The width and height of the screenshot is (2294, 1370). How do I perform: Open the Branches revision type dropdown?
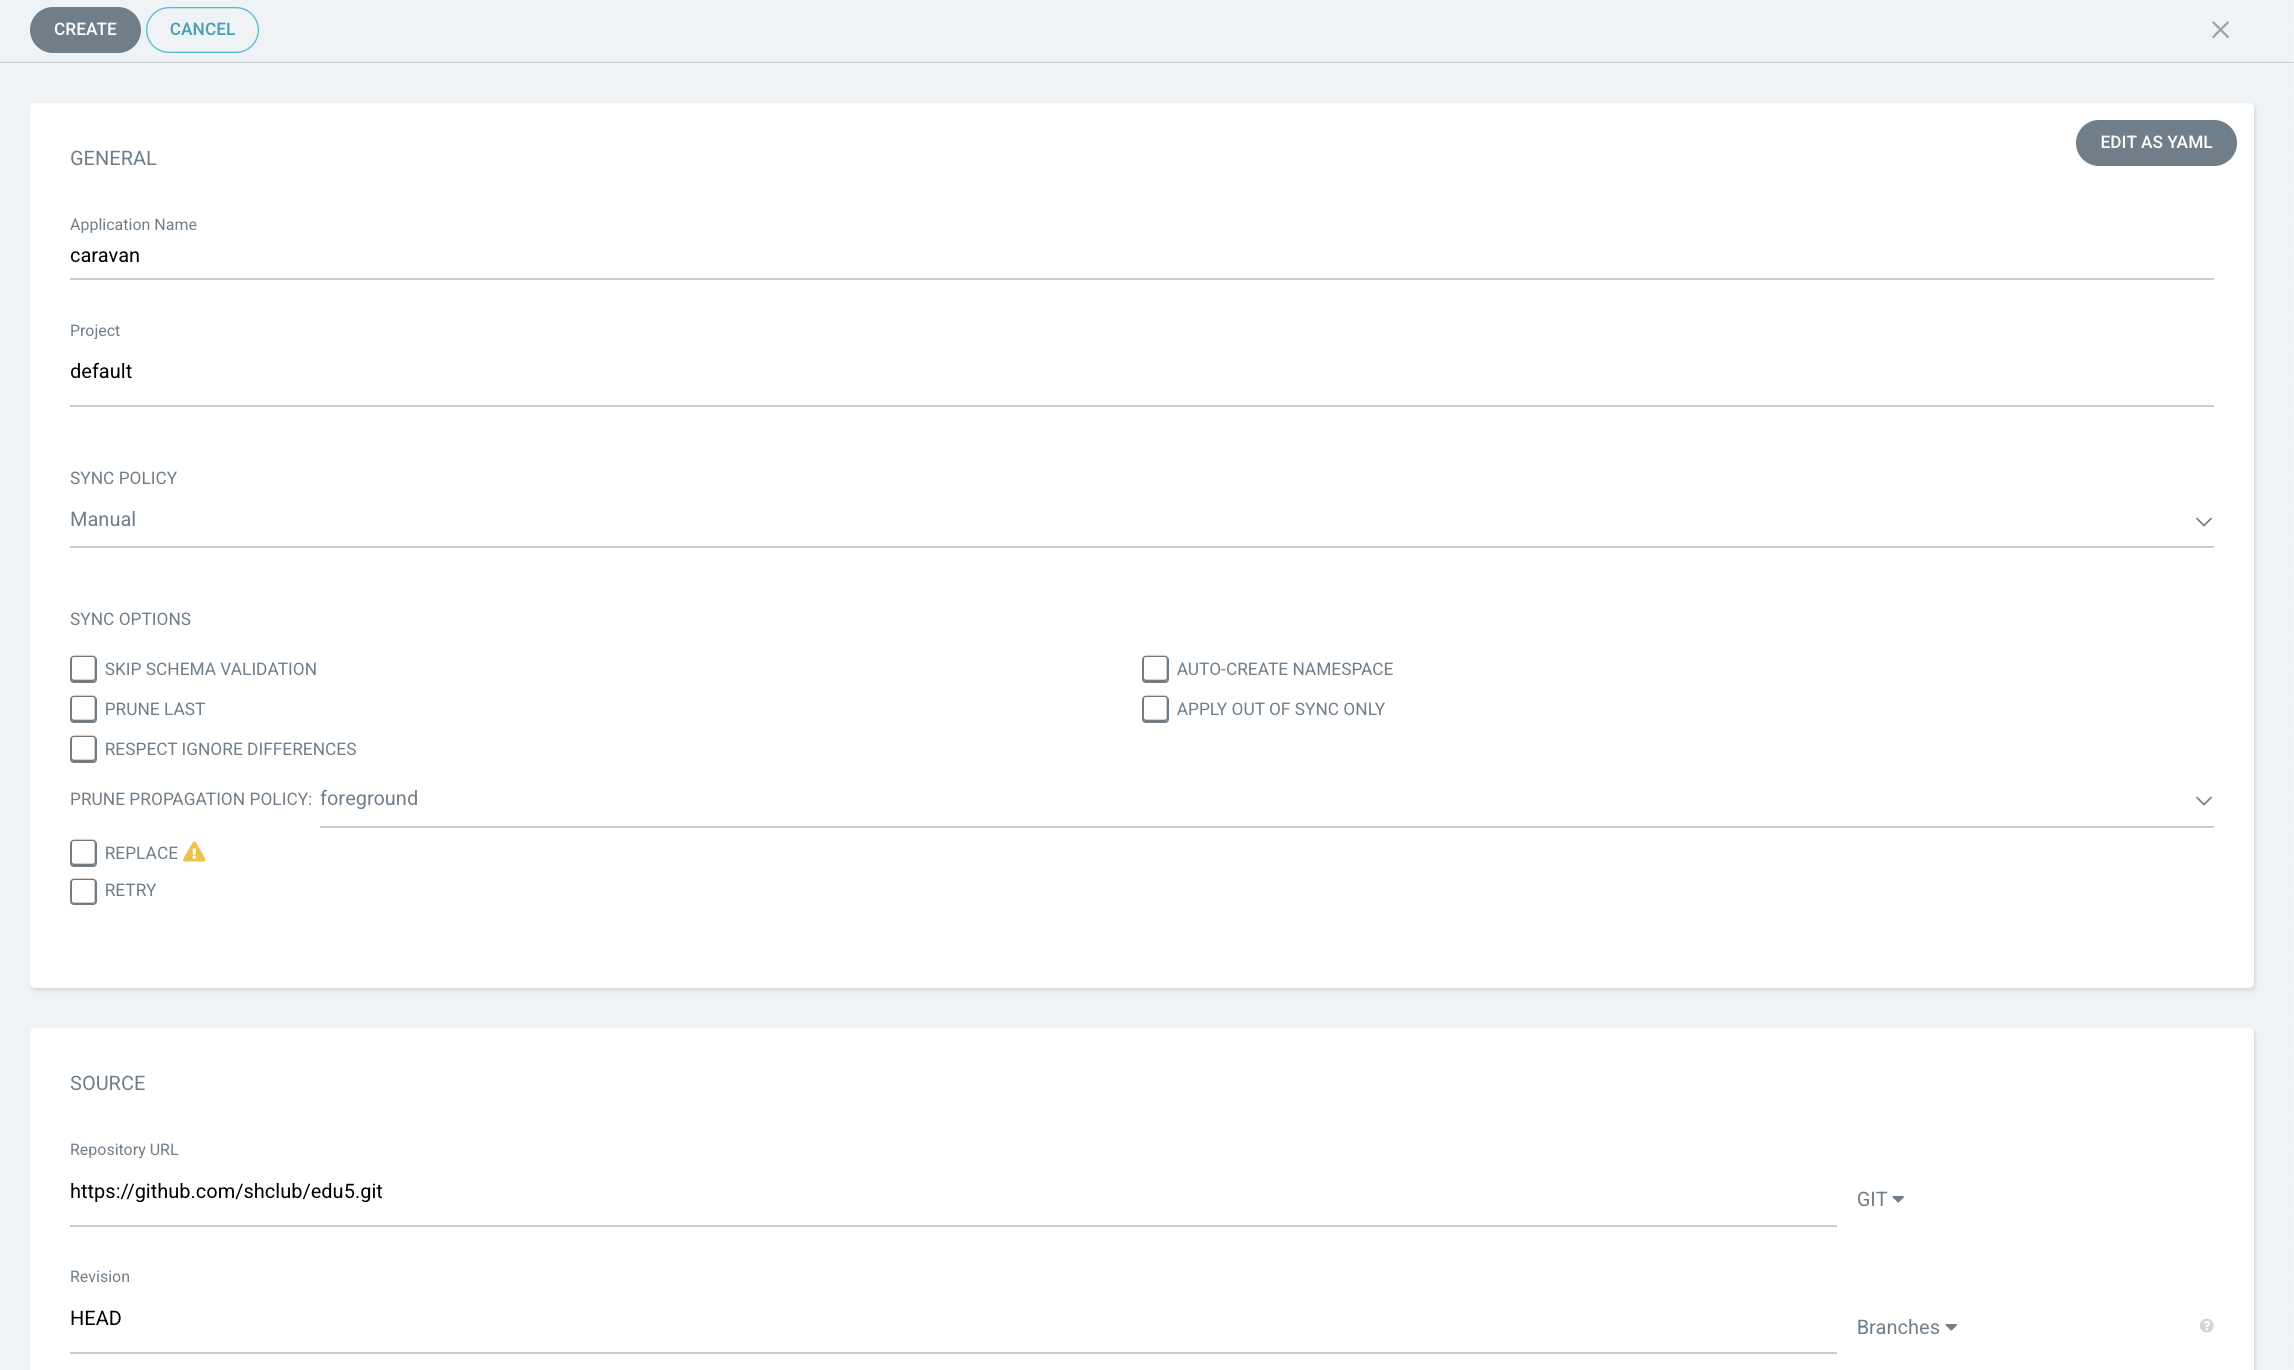pyautogui.click(x=1906, y=1327)
